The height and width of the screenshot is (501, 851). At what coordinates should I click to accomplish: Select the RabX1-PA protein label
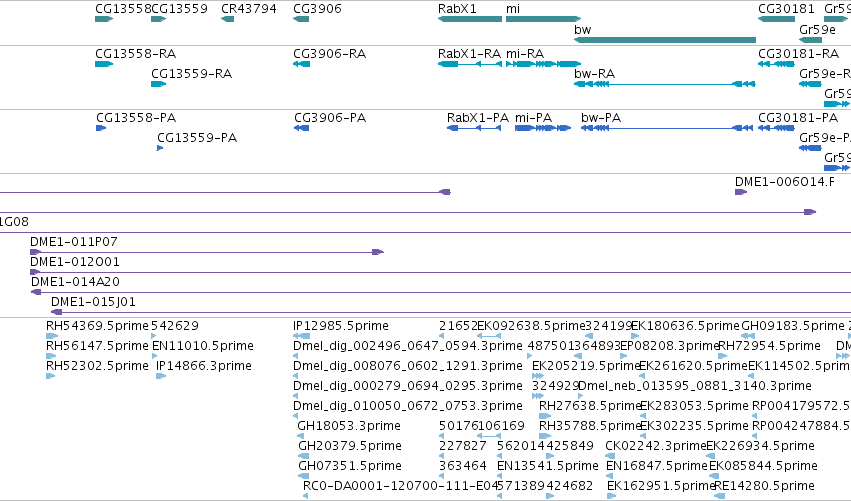pos(478,118)
